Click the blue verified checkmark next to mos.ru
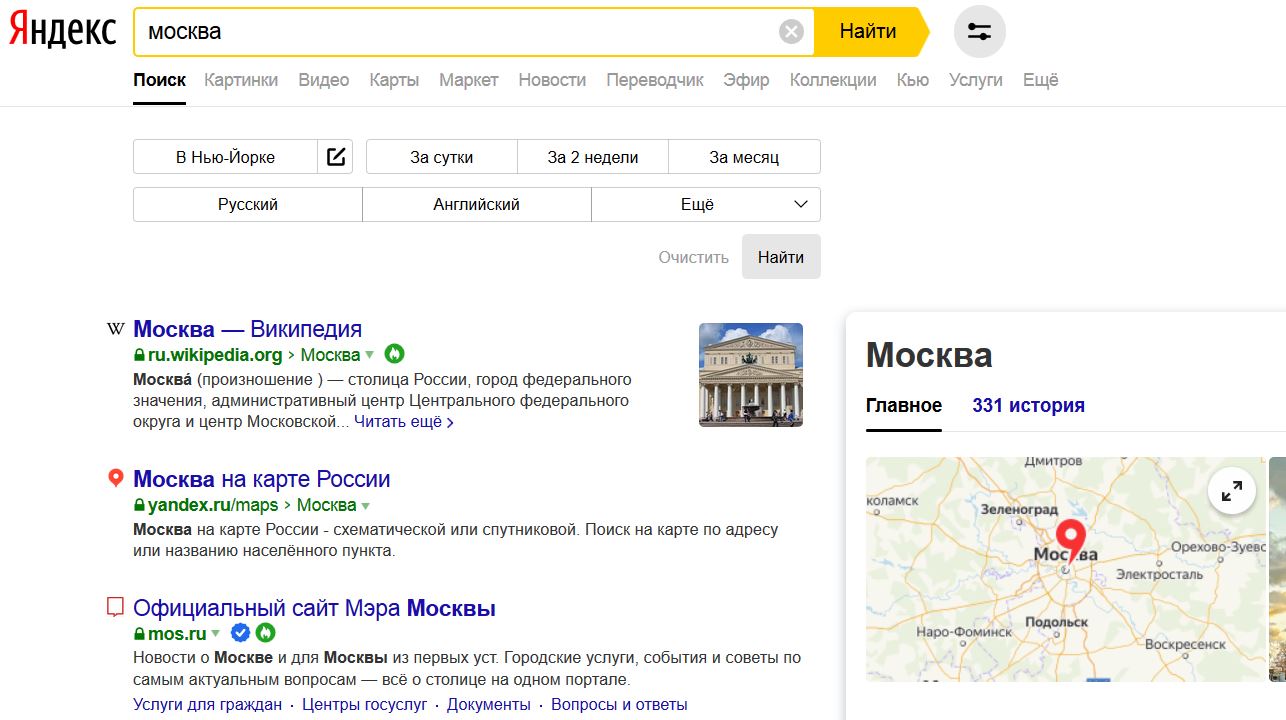Screen dimensions: 1286x720 (240, 633)
